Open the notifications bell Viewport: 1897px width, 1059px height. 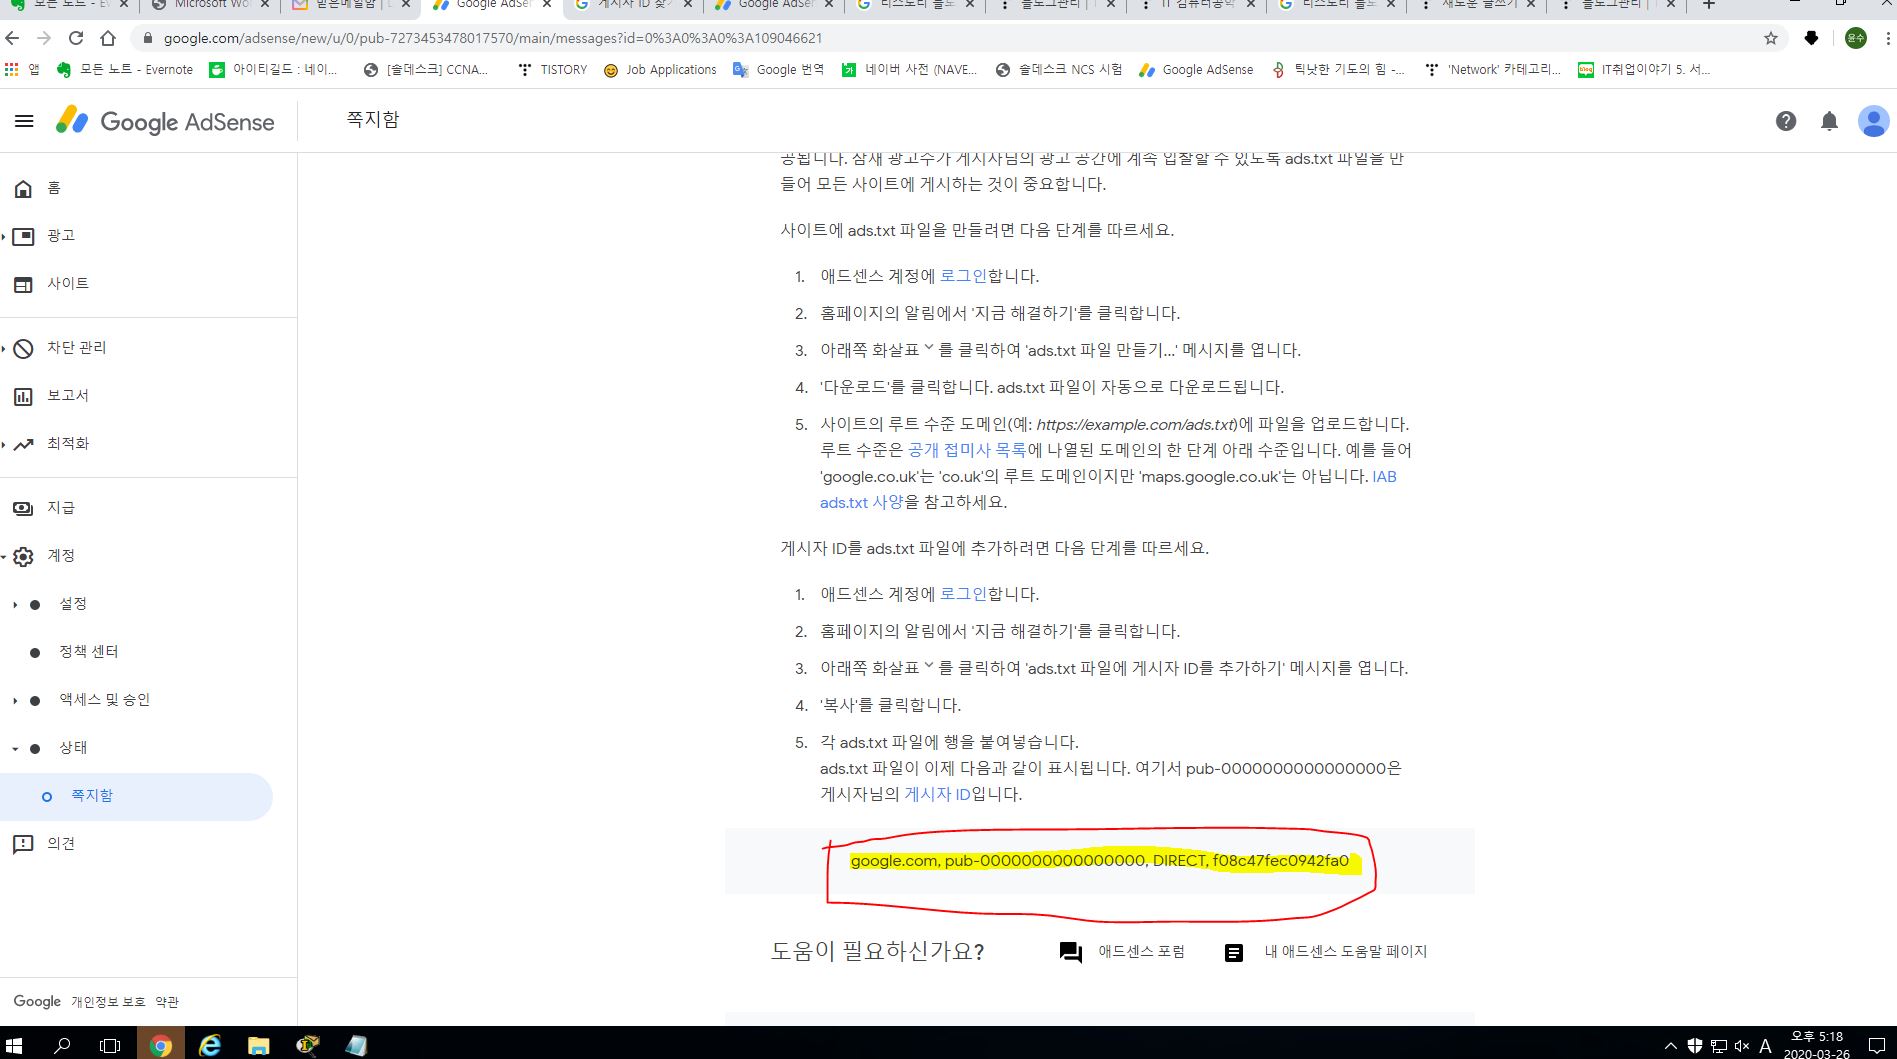click(x=1829, y=121)
